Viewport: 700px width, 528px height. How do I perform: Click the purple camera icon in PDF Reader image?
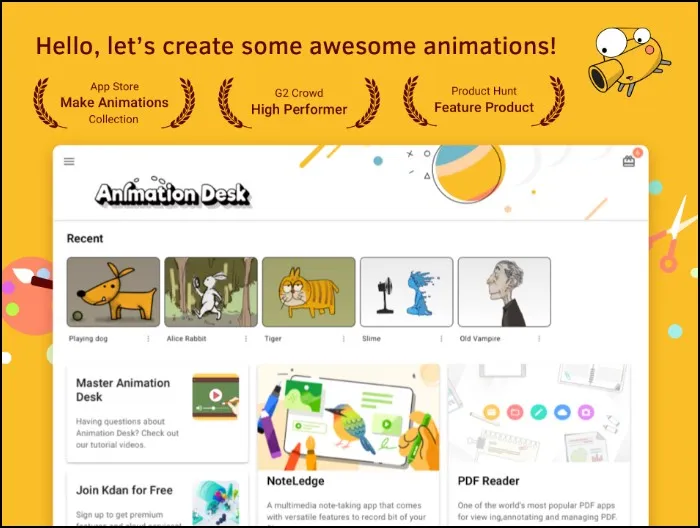586,412
